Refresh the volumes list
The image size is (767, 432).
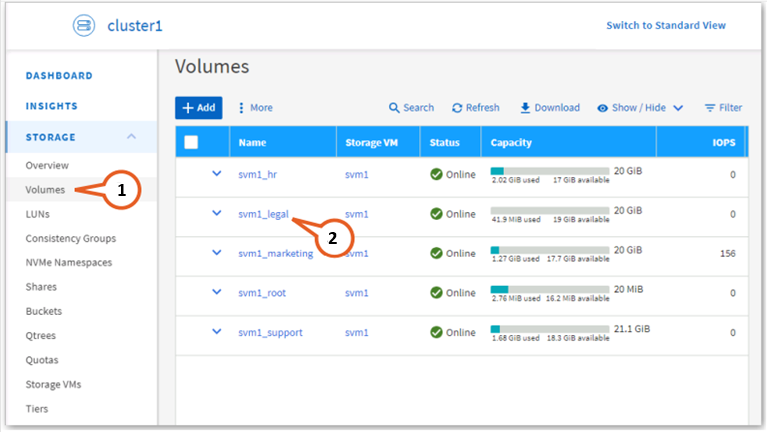(x=475, y=108)
